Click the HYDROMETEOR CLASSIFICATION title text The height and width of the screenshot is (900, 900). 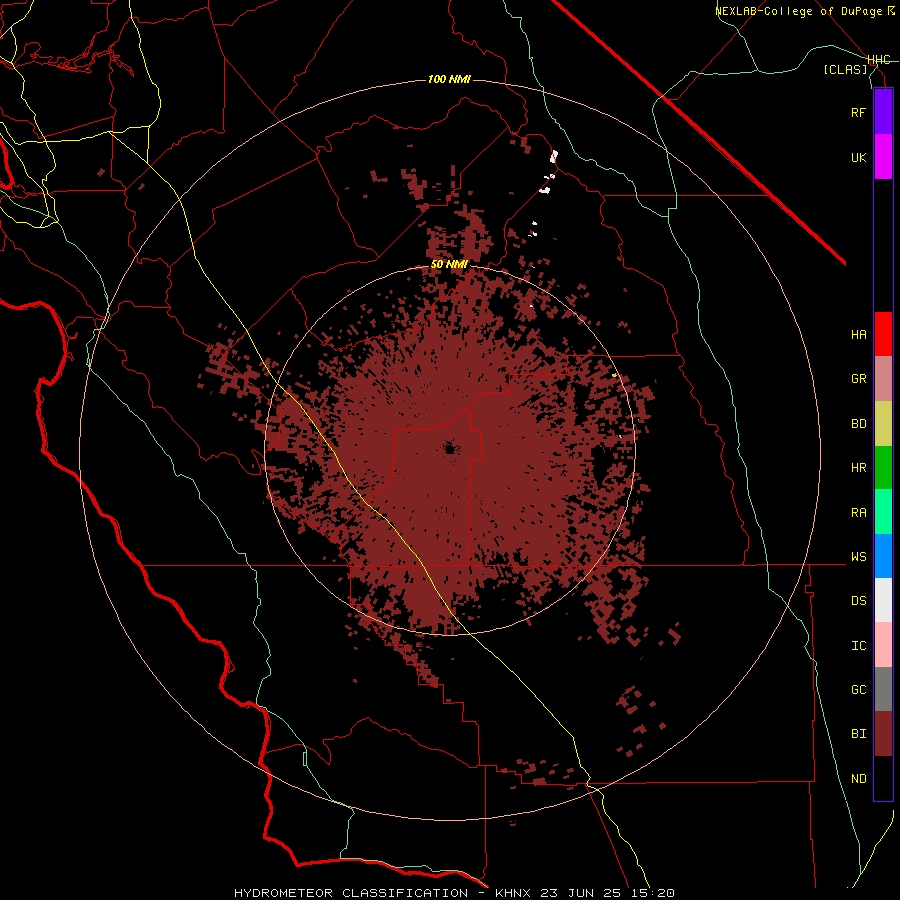click(x=351, y=893)
